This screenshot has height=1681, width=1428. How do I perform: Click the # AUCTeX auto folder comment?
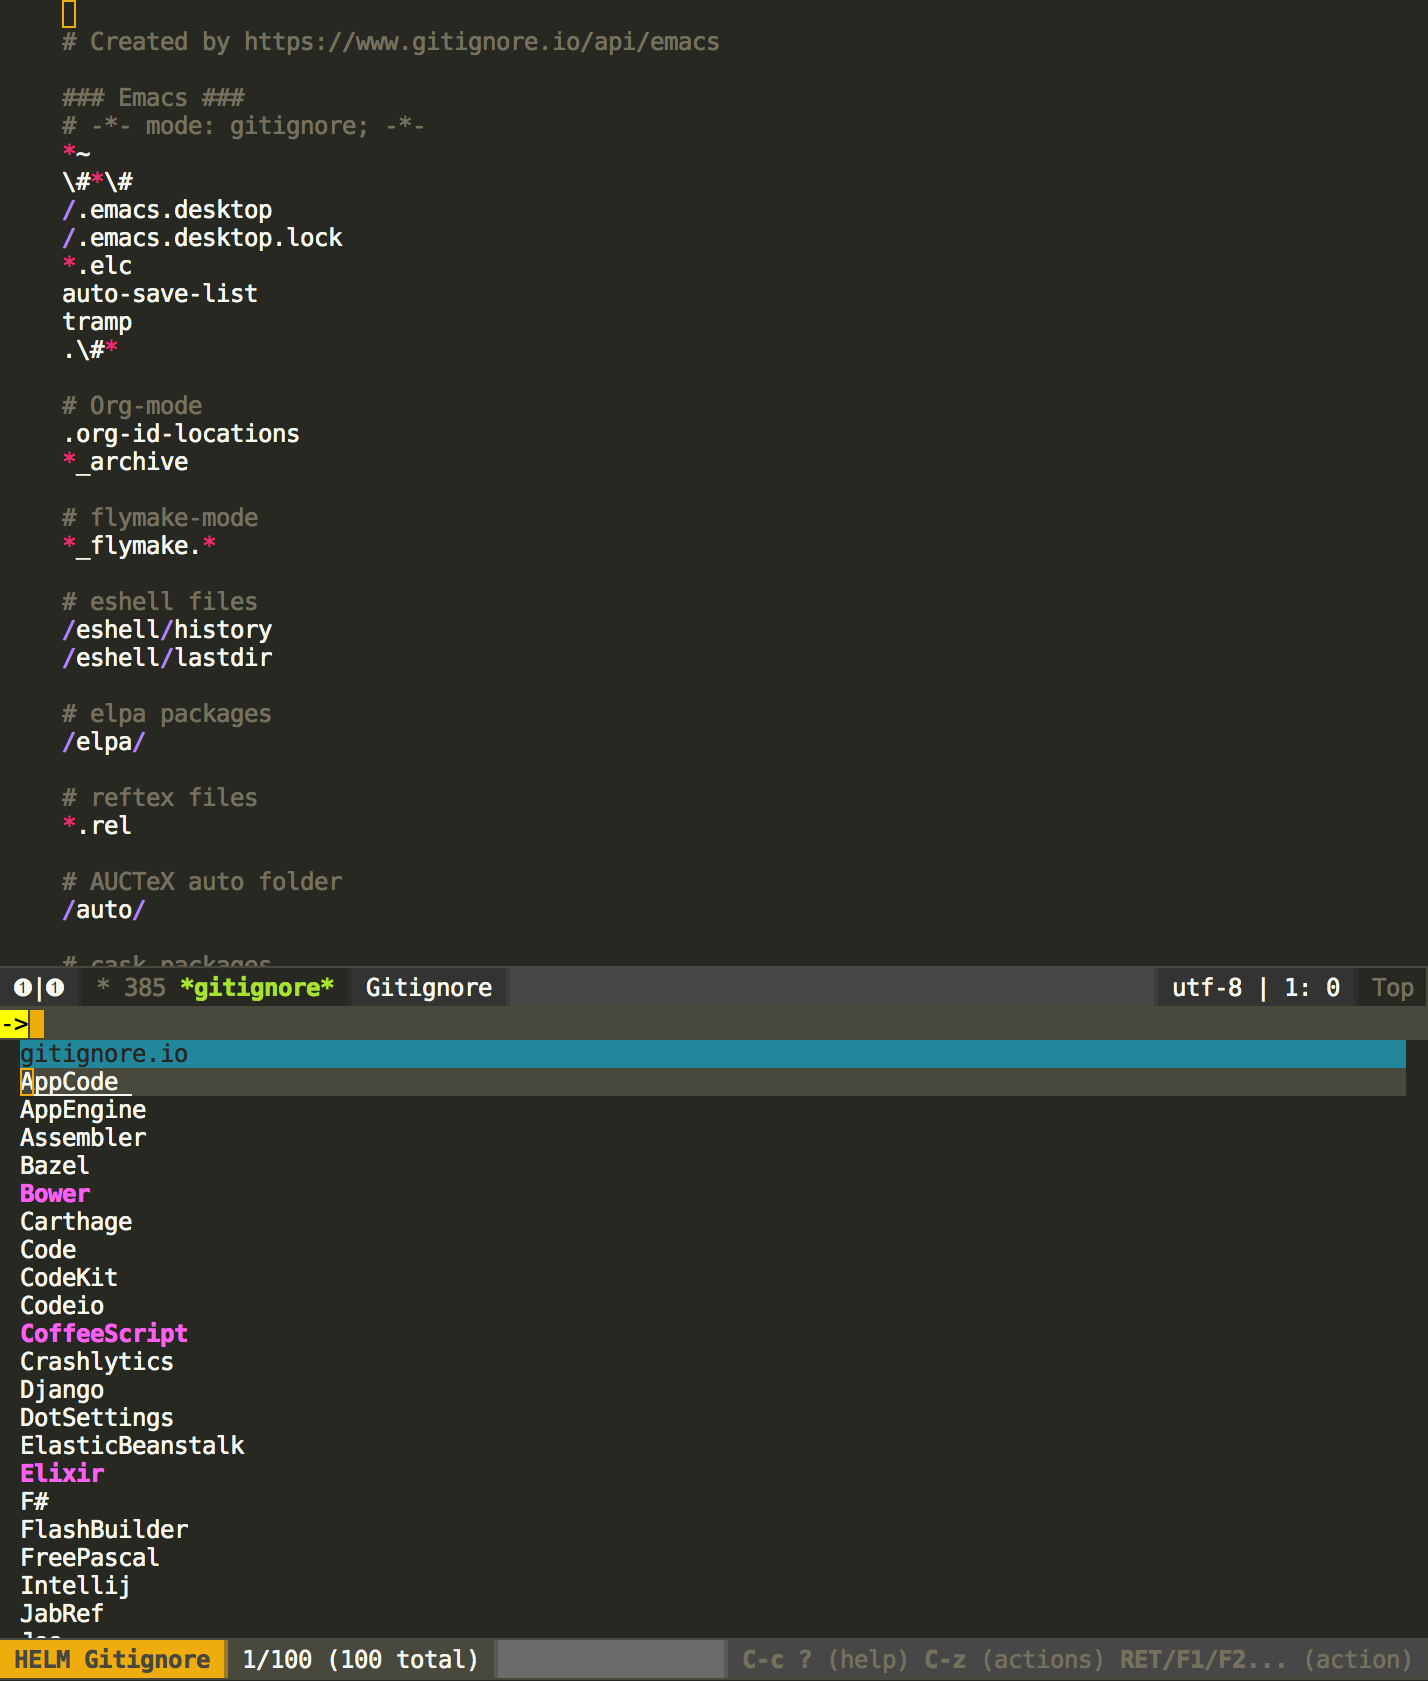click(x=202, y=882)
